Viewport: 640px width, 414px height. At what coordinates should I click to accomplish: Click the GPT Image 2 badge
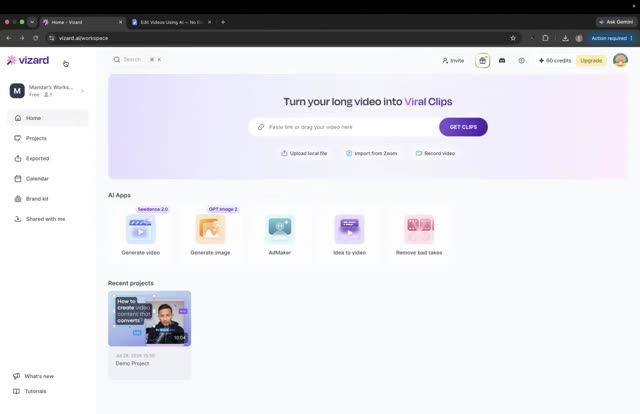(223, 209)
